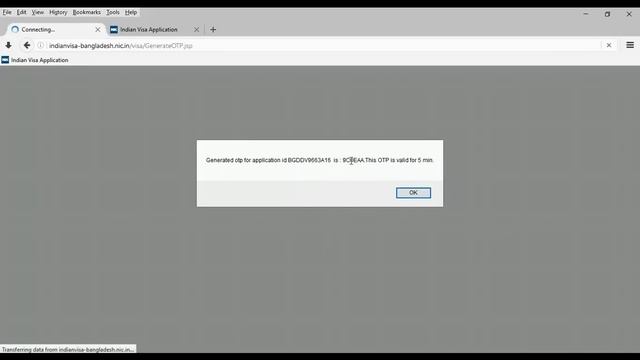Restore down the browser window
Viewport: 640px width, 360px height.
(x=607, y=14)
